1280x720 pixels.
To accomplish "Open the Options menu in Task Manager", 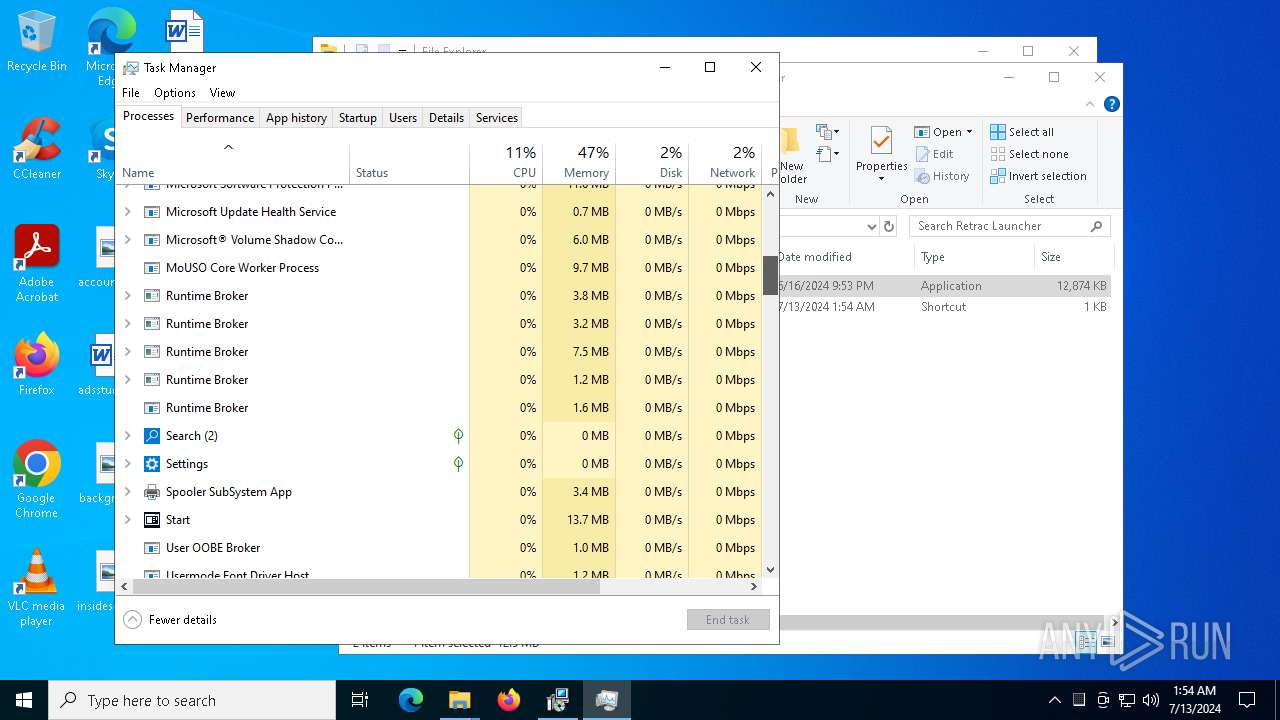I will point(175,93).
